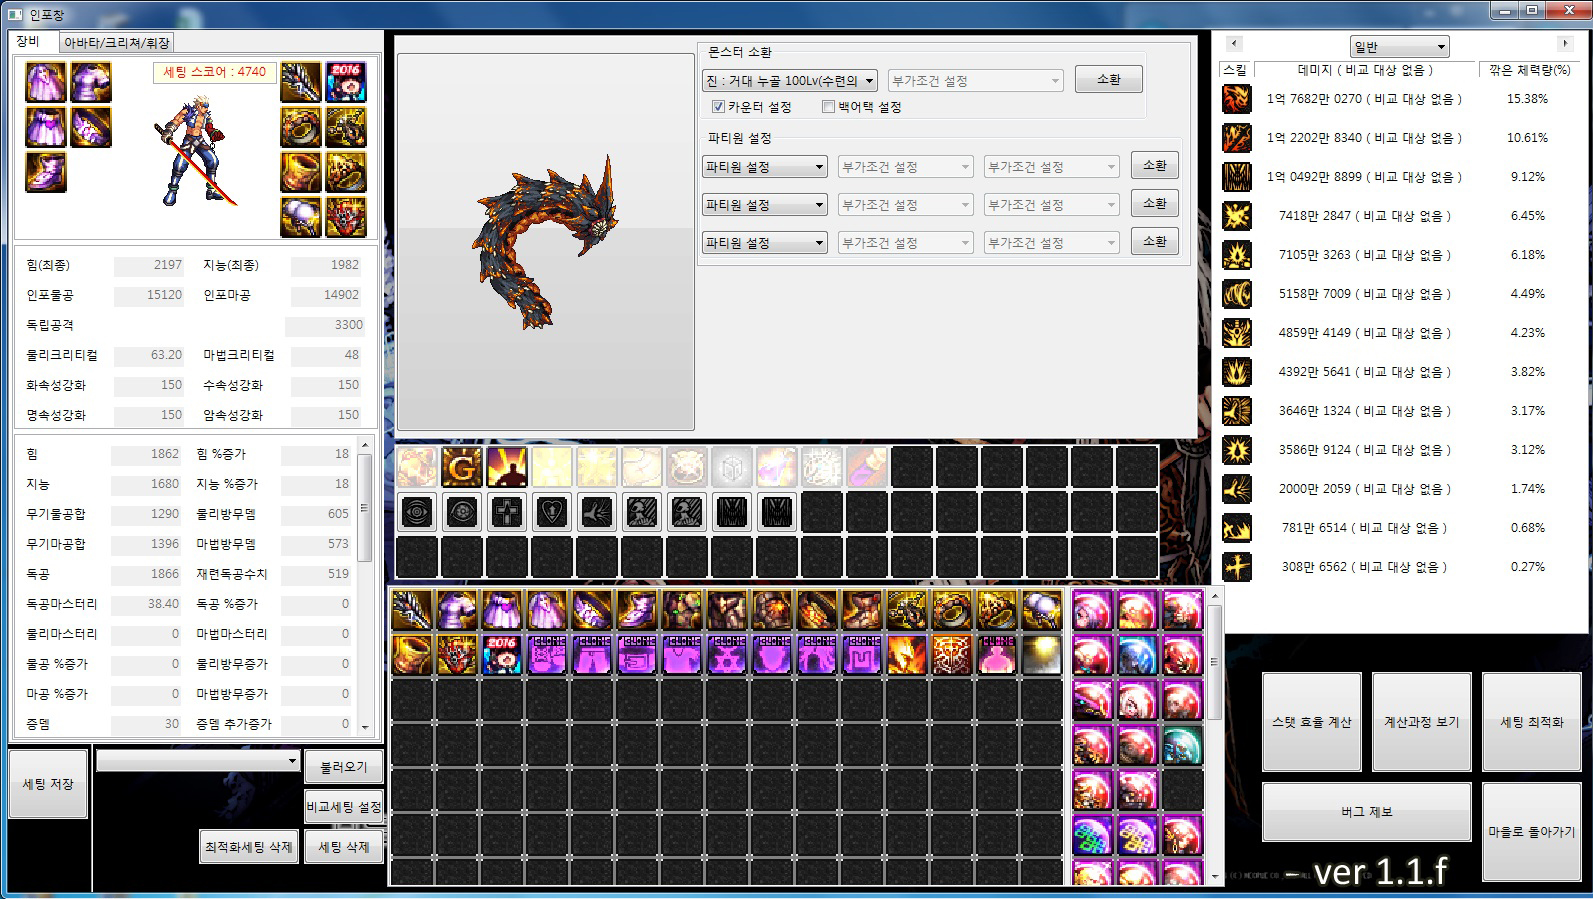
Task: Open the monster selection dropdown
Action: point(789,81)
